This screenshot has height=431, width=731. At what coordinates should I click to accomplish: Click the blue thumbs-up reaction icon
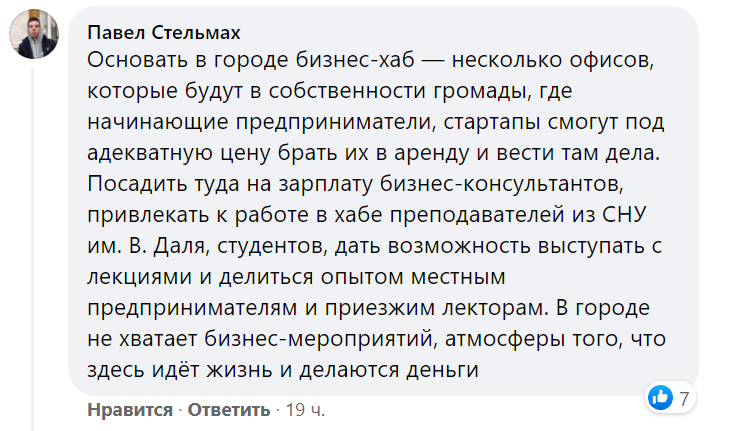pyautogui.click(x=660, y=397)
